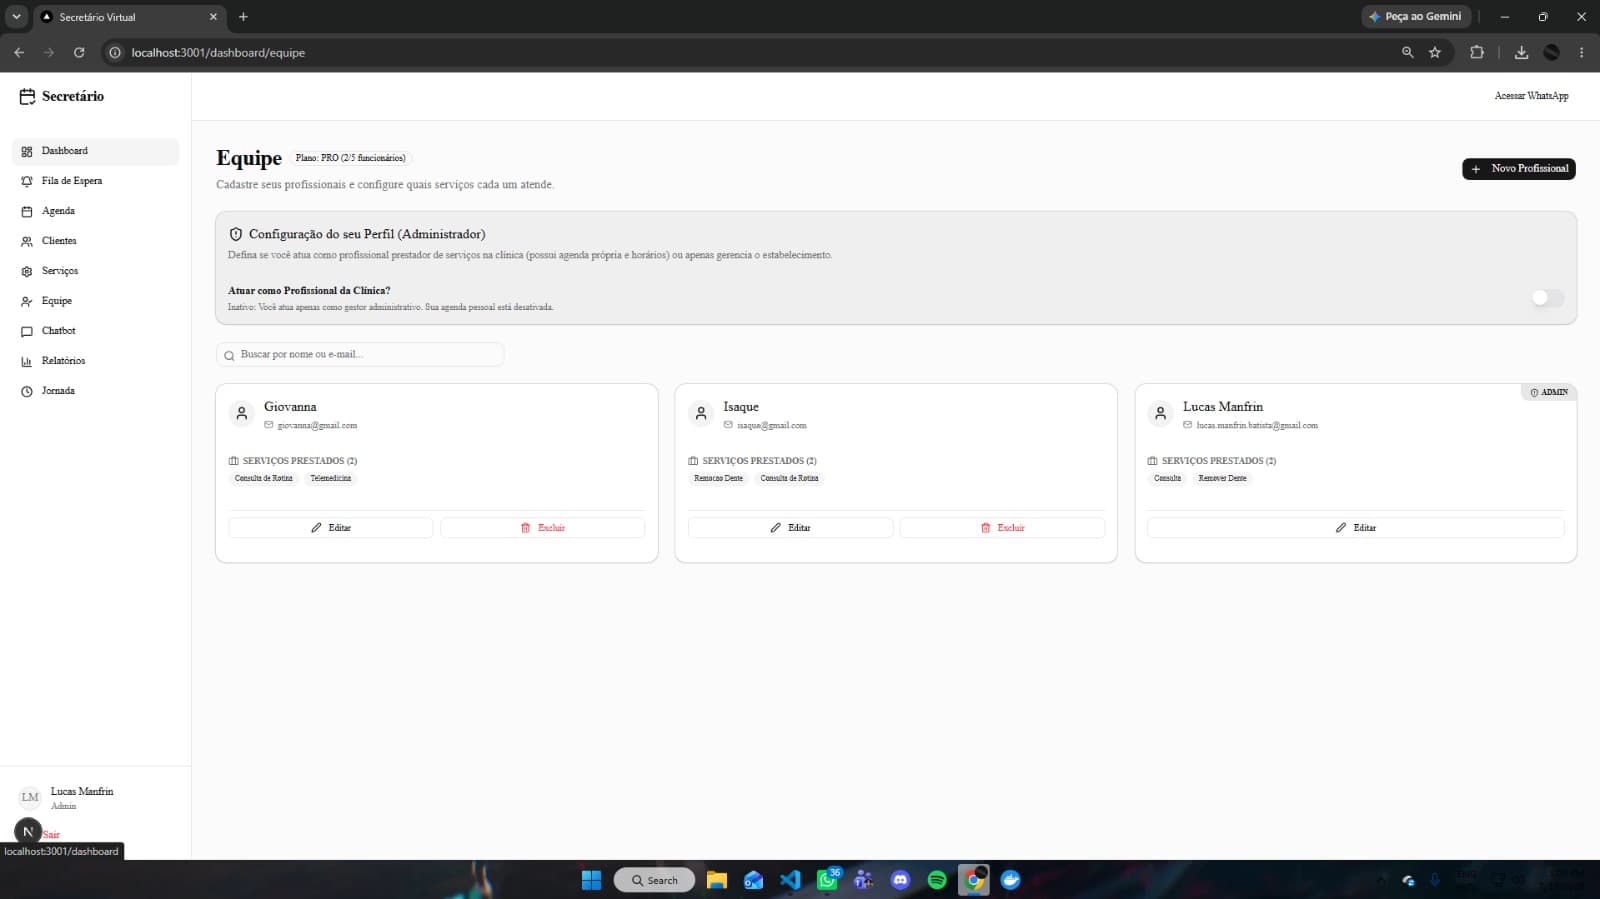Open browser zoom magnifier icon
This screenshot has height=899, width=1600.
click(x=1407, y=53)
